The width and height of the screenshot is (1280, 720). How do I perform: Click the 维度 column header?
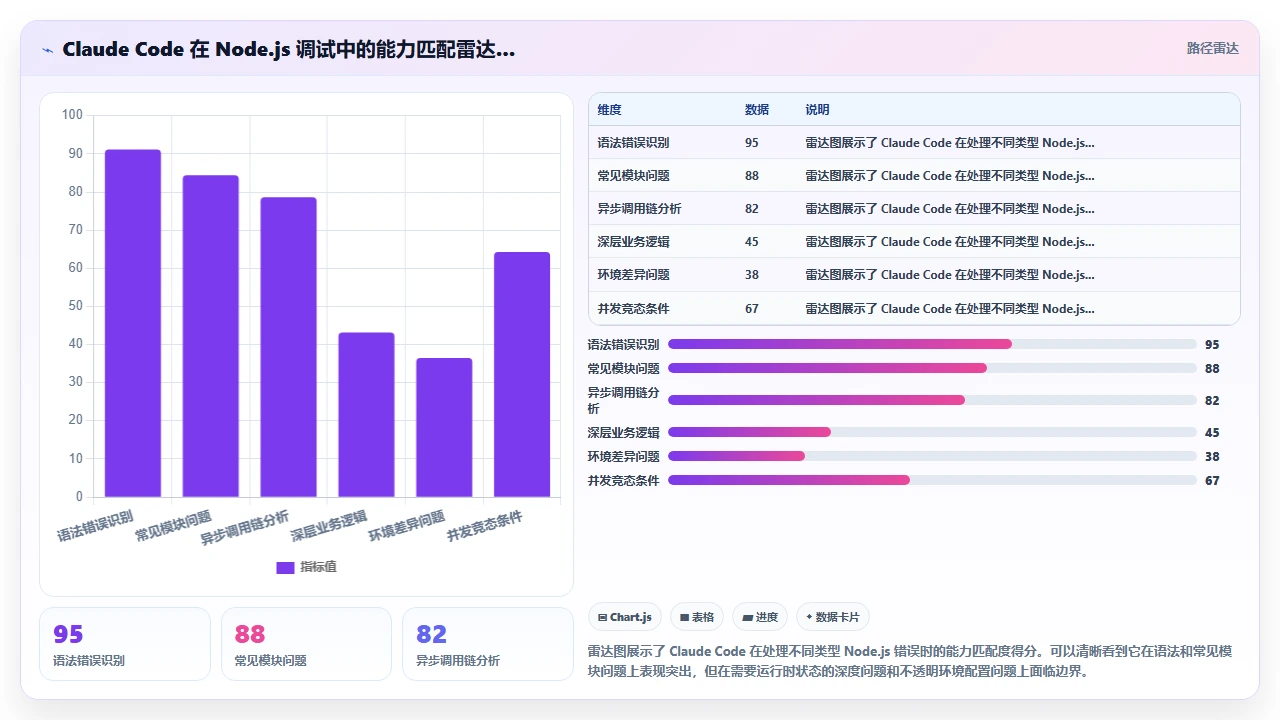point(609,110)
